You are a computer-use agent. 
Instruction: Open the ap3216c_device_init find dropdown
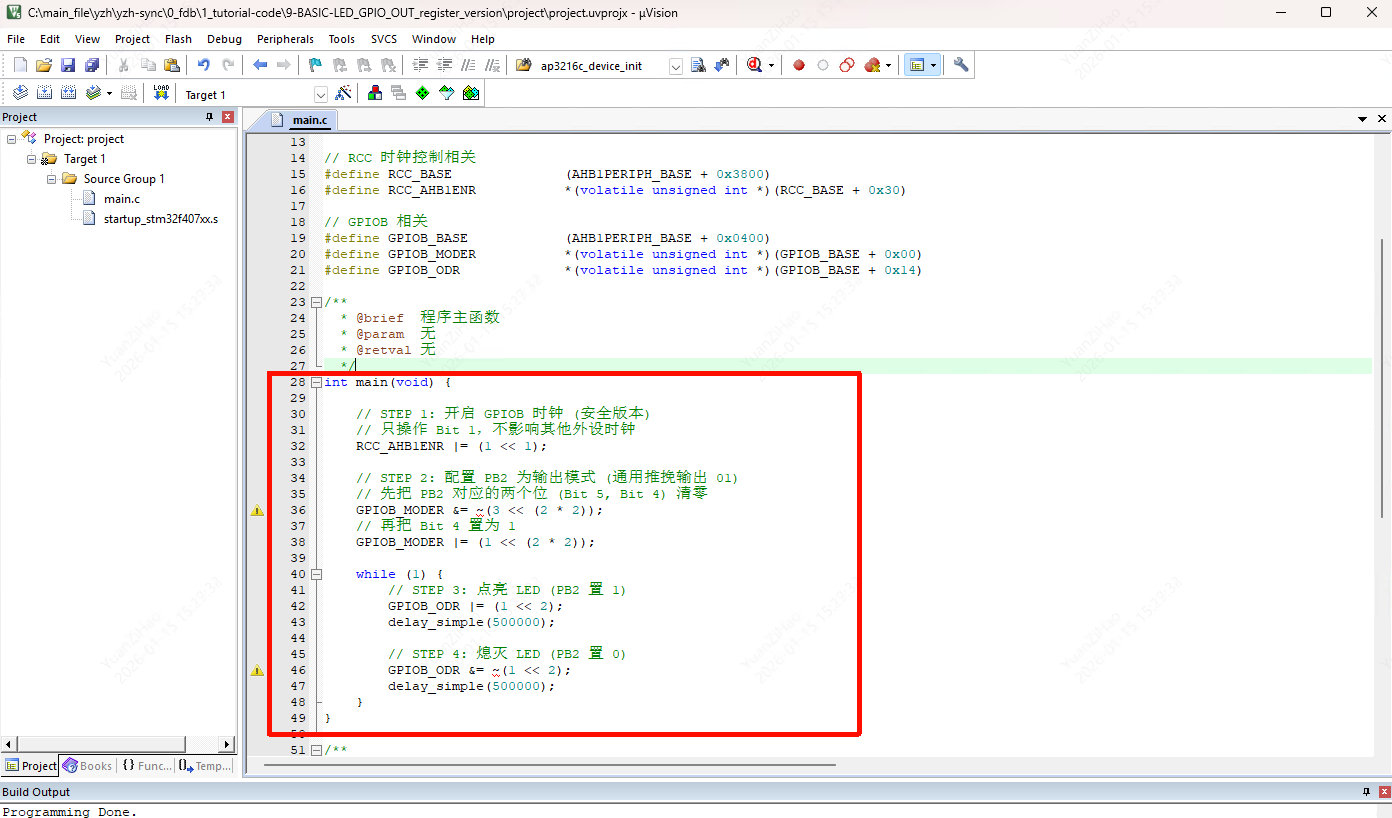(x=675, y=66)
